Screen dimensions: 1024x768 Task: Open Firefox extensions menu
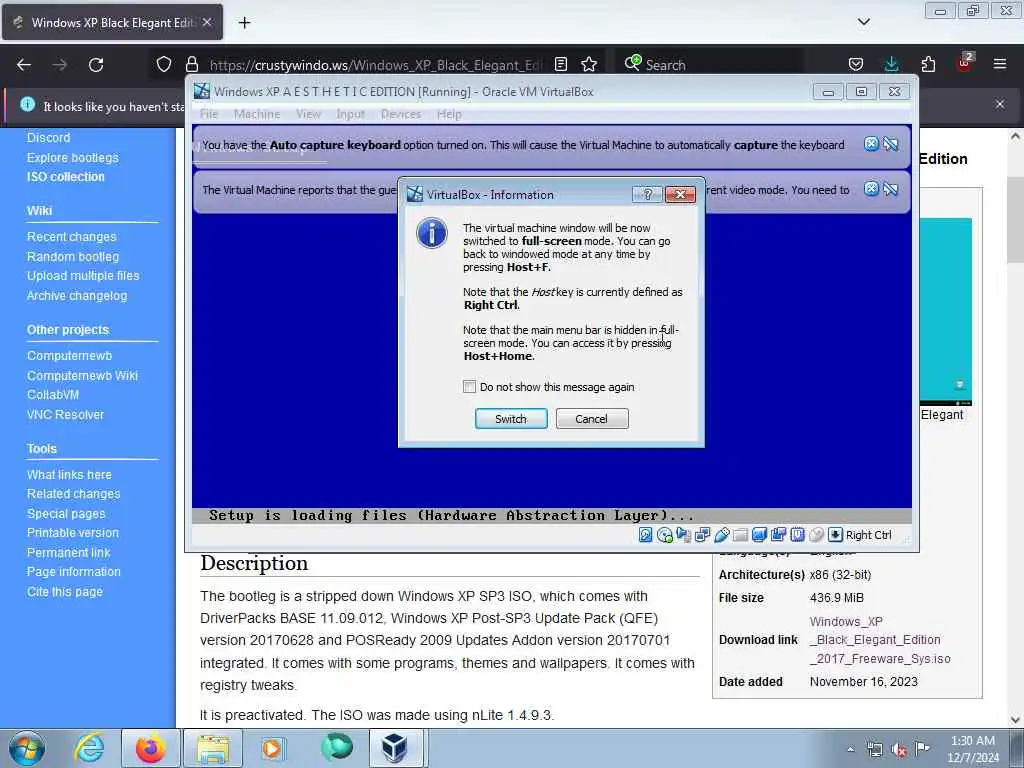[x=928, y=64]
